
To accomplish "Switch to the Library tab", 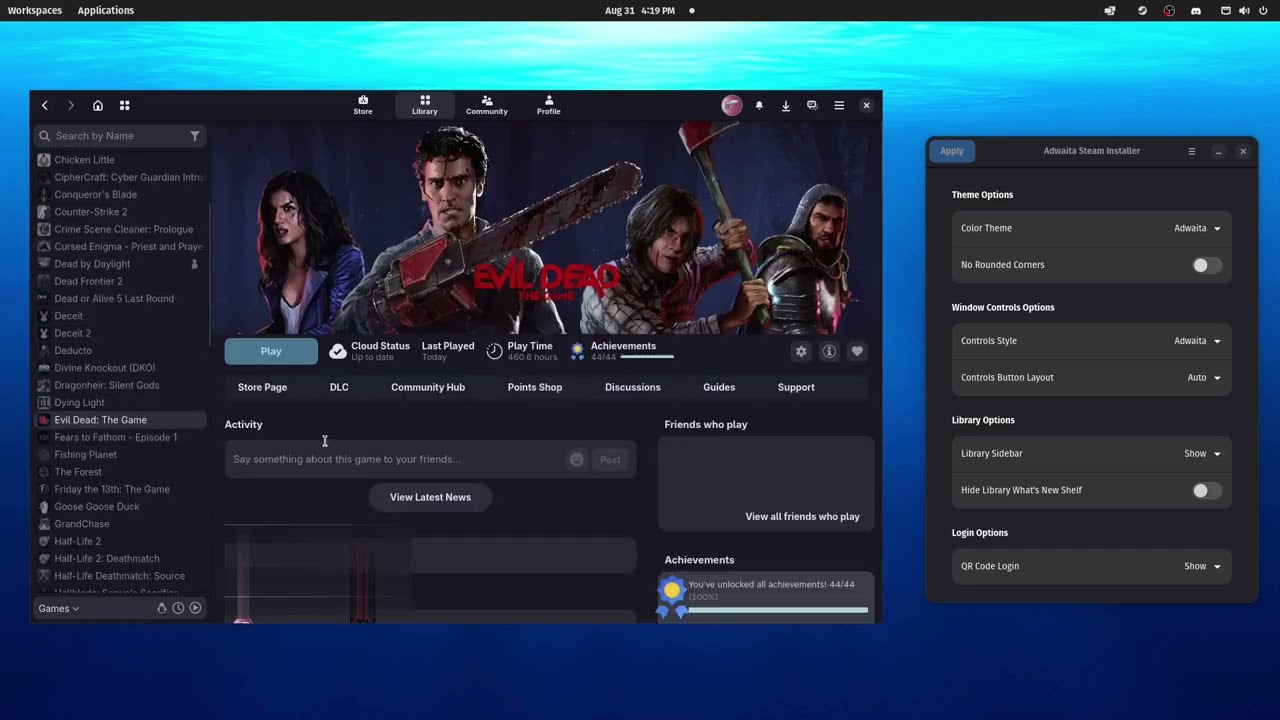I will (x=425, y=105).
